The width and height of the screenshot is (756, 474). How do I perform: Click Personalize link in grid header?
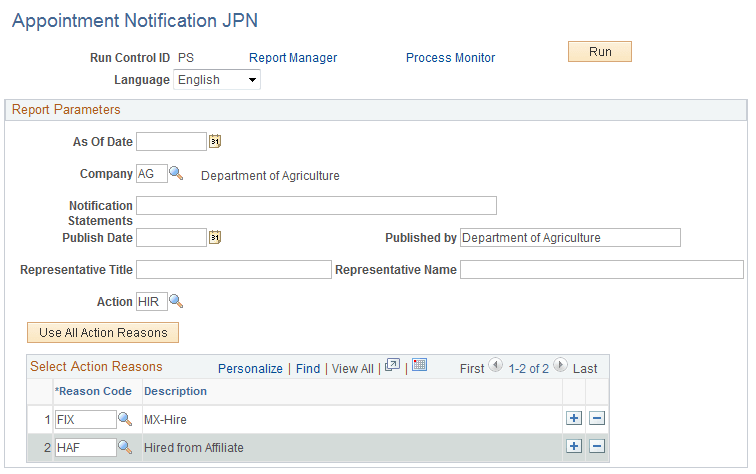tap(250, 369)
